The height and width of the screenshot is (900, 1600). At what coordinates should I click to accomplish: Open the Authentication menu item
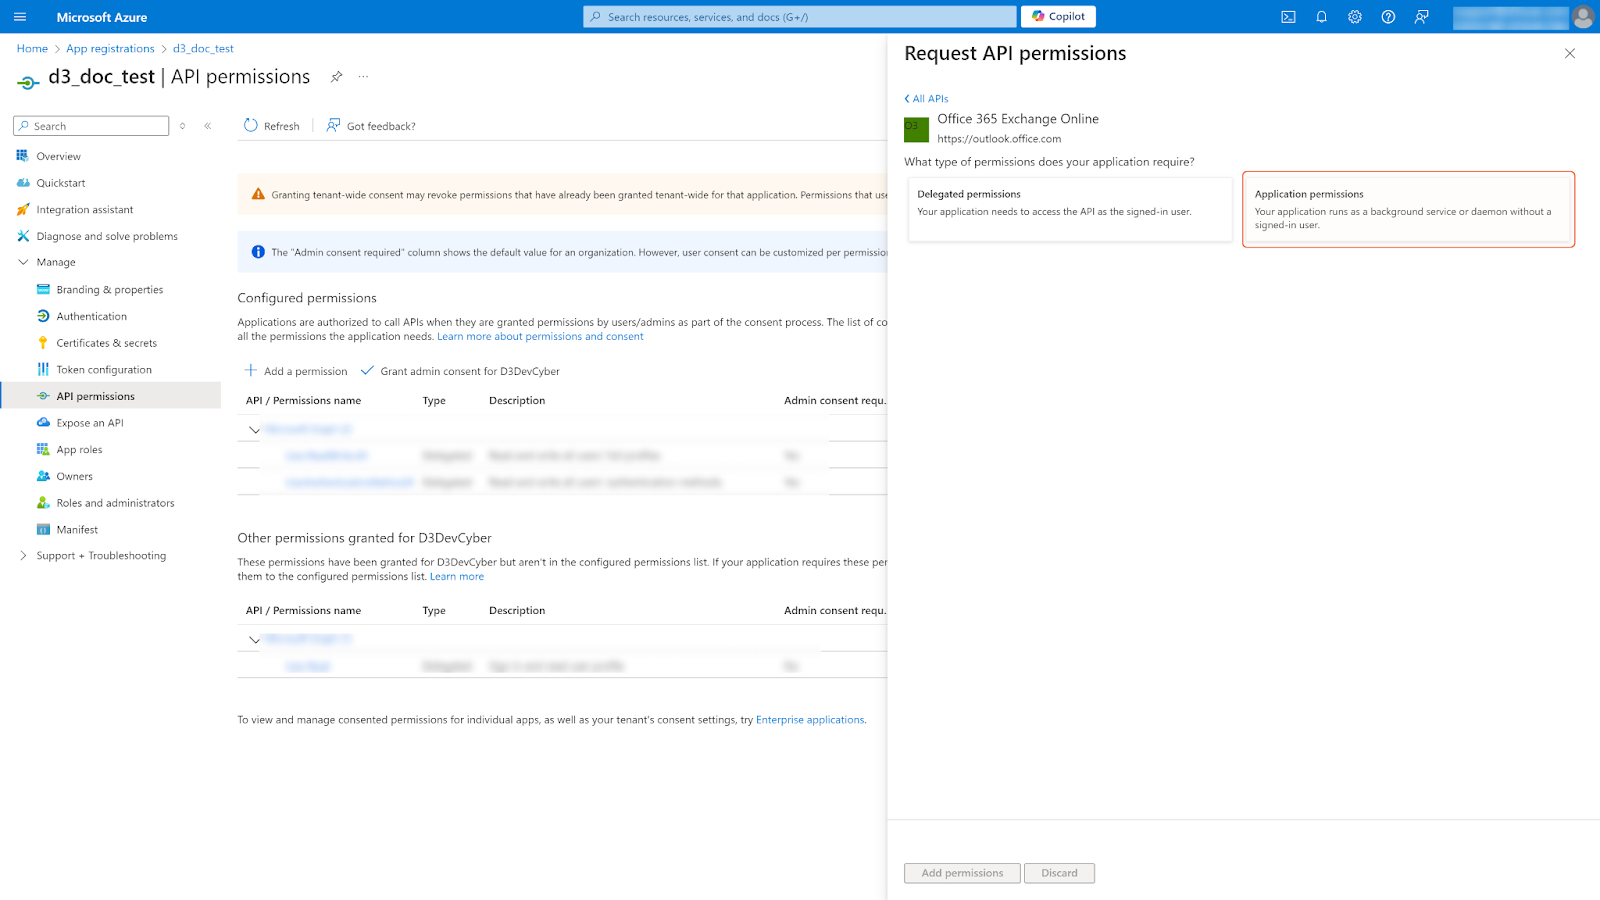tap(91, 316)
